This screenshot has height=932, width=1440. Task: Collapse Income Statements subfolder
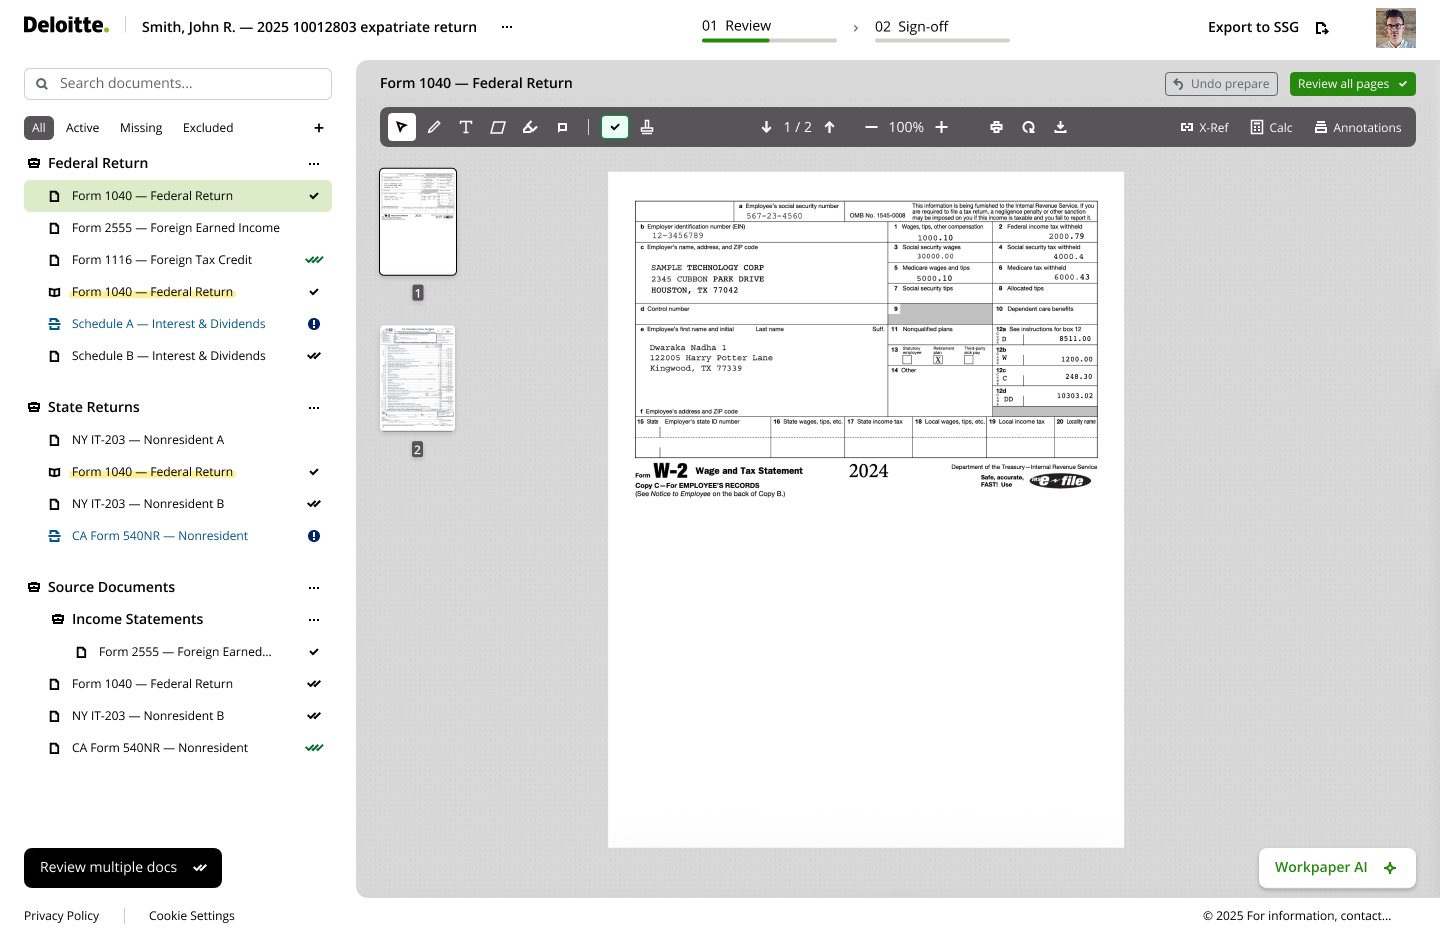[58, 619]
